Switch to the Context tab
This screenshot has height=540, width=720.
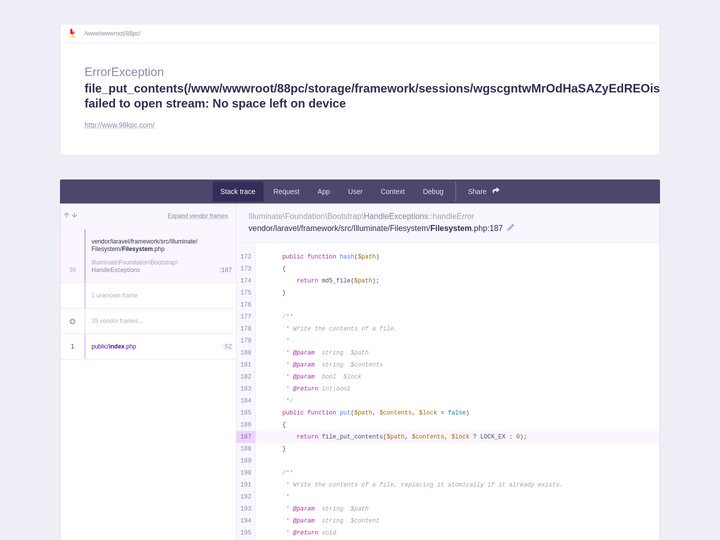tap(393, 191)
